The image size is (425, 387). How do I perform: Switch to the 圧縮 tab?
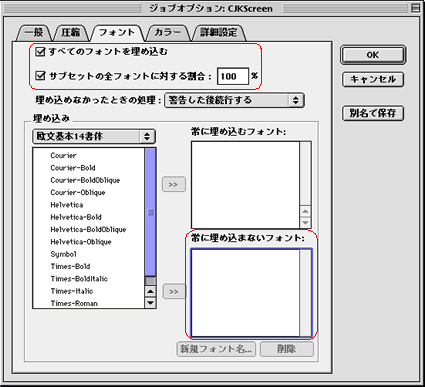tap(71, 32)
